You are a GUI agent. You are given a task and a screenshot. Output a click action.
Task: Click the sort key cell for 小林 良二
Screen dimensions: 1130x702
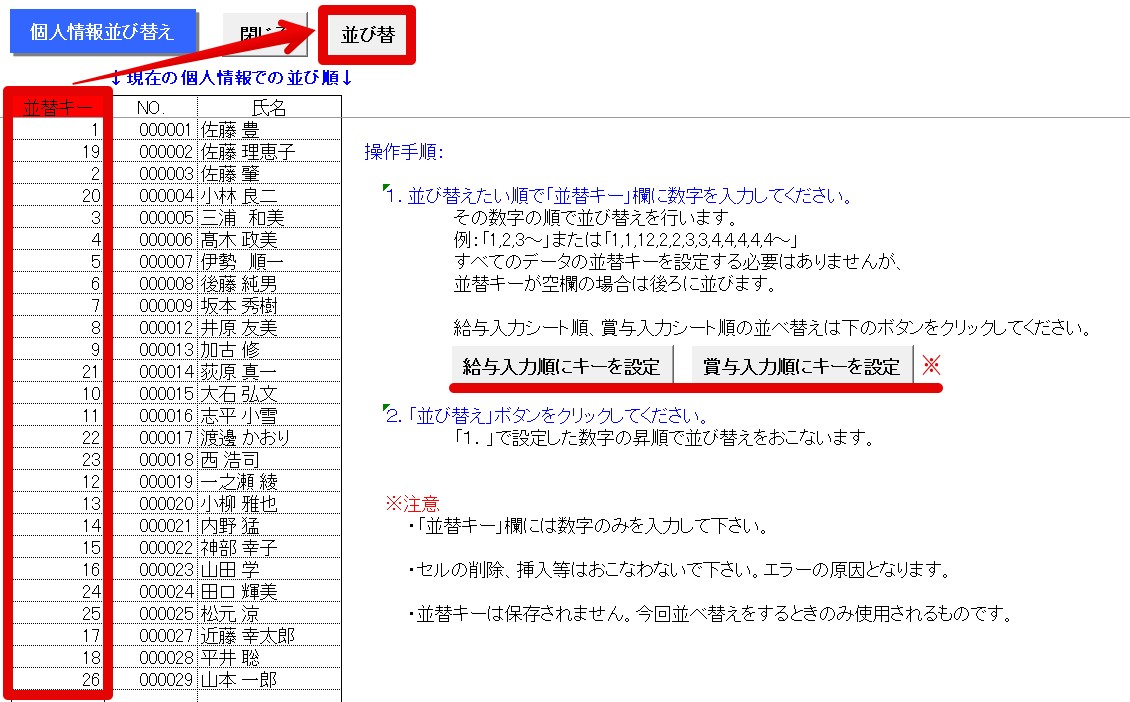click(58, 195)
